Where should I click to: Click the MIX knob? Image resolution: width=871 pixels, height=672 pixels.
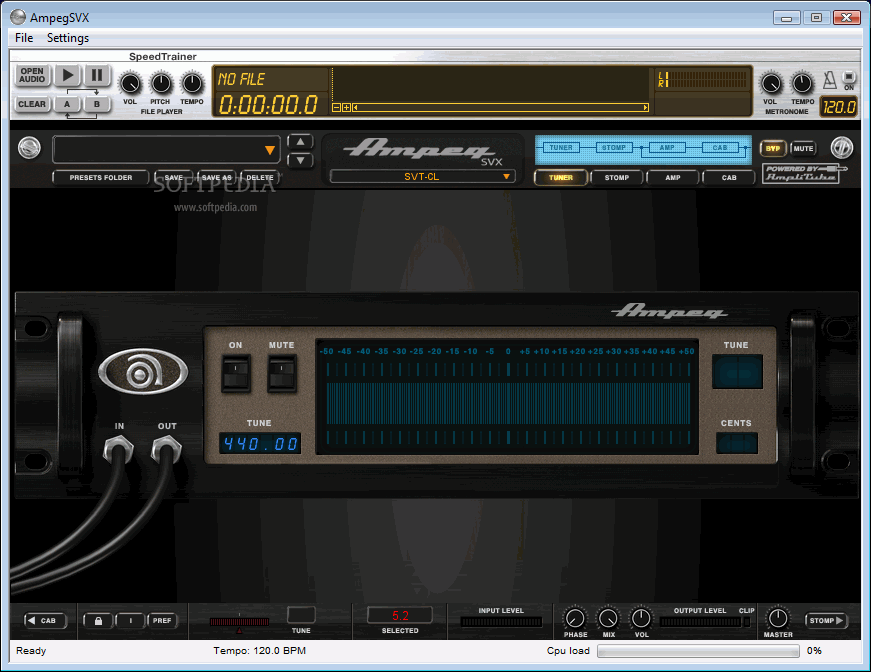click(608, 618)
